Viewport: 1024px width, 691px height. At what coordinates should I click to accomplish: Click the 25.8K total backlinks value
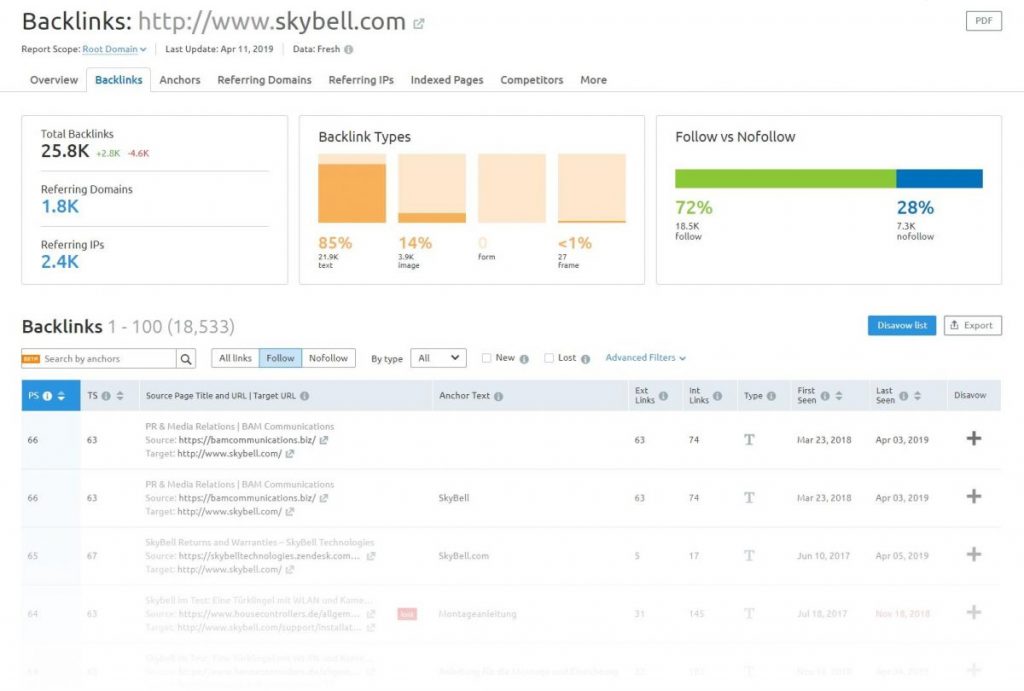pos(65,152)
